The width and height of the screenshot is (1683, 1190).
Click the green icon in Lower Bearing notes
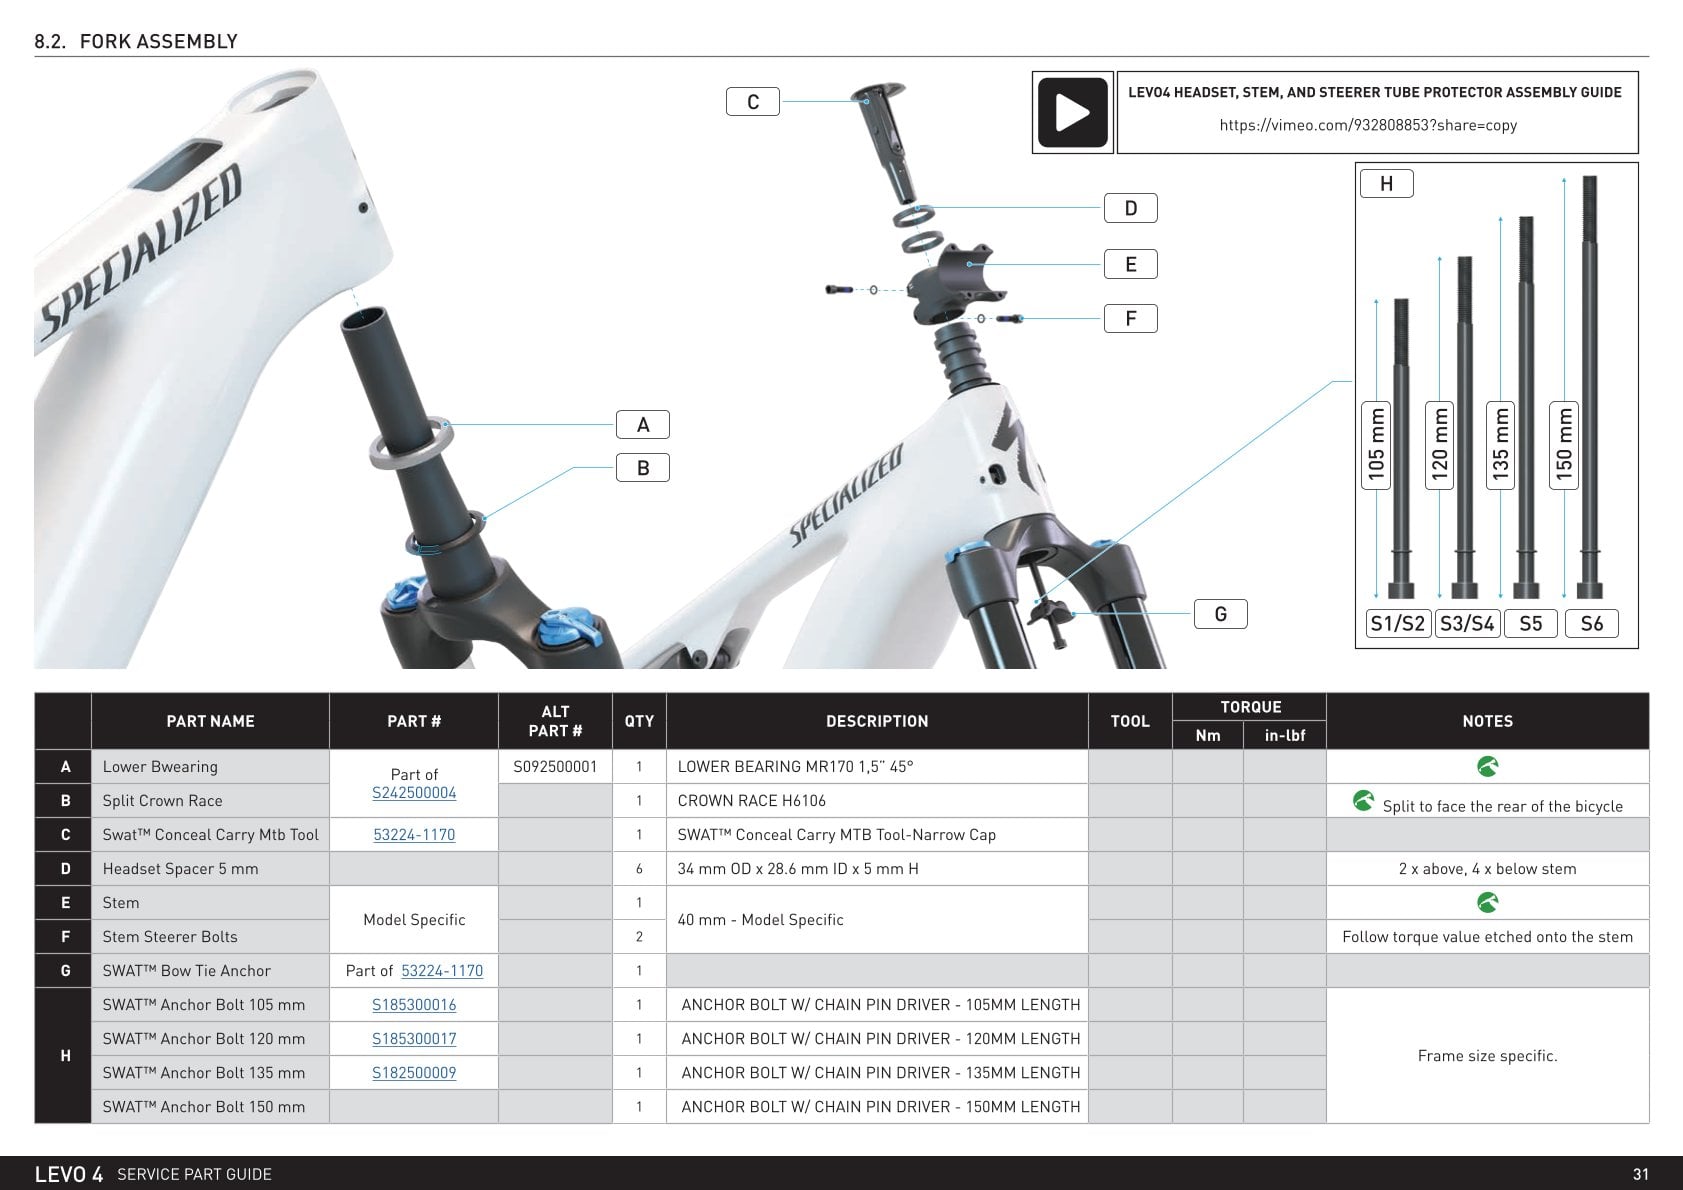point(1487,767)
